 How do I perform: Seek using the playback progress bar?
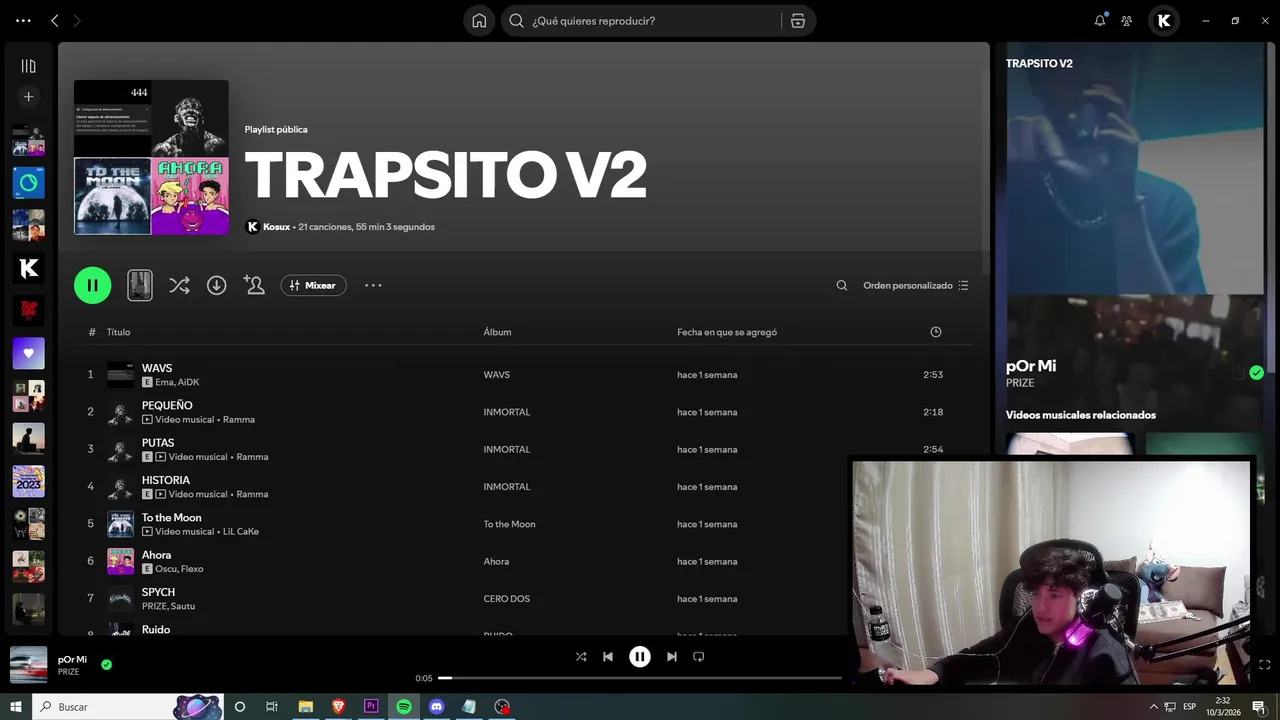click(x=640, y=678)
